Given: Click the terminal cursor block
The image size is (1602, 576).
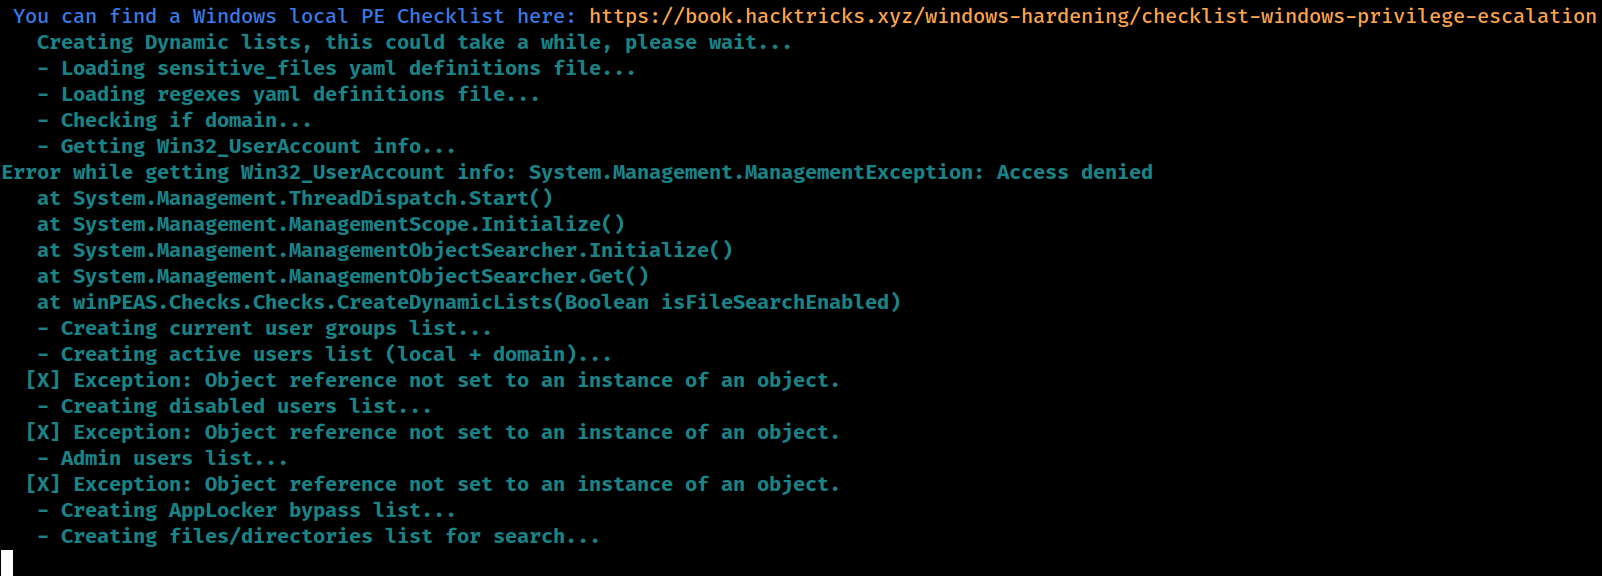Looking at the screenshot, I should (7, 563).
